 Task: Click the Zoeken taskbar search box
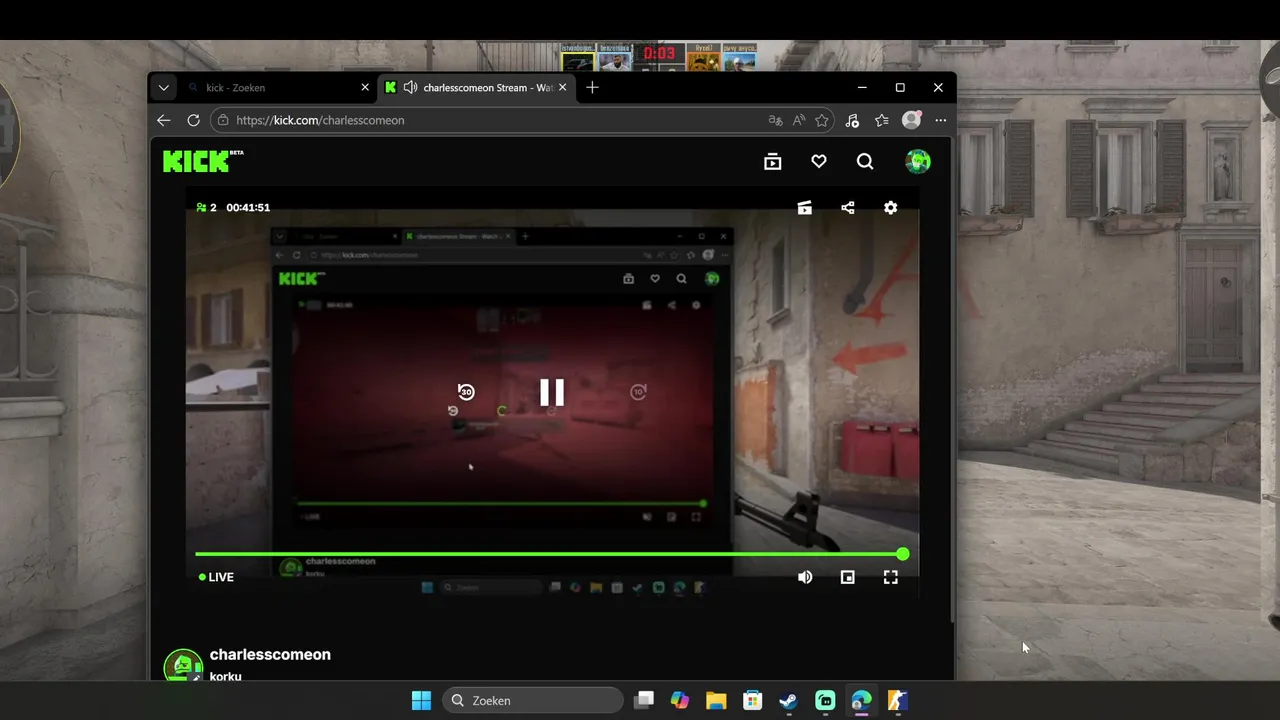(532, 701)
